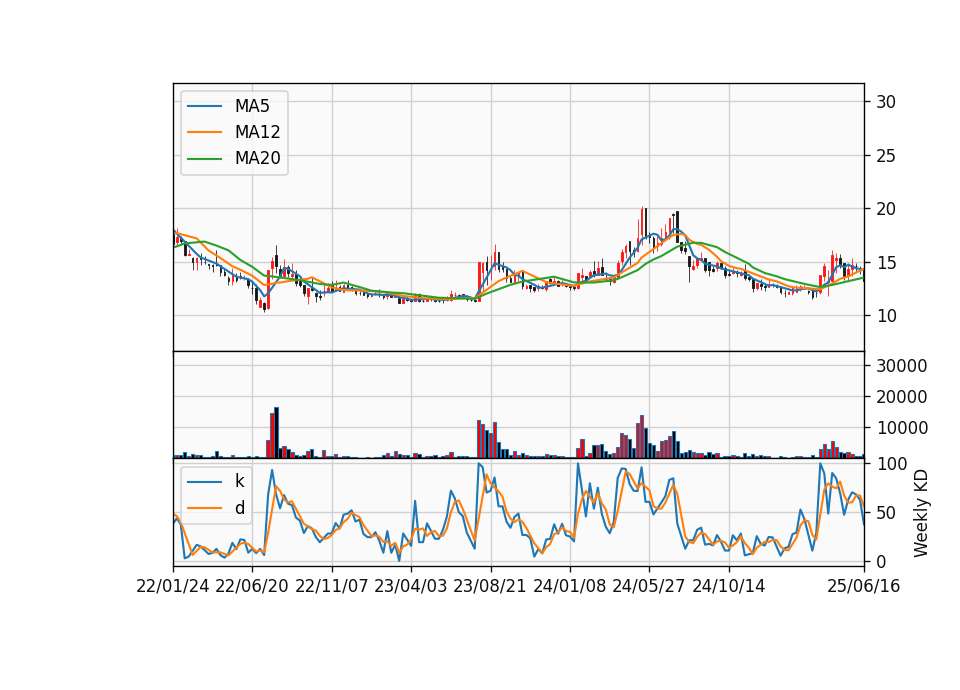Screen dimensions: 960x690
Task: Click the MA12 legend label
Action: point(257,132)
